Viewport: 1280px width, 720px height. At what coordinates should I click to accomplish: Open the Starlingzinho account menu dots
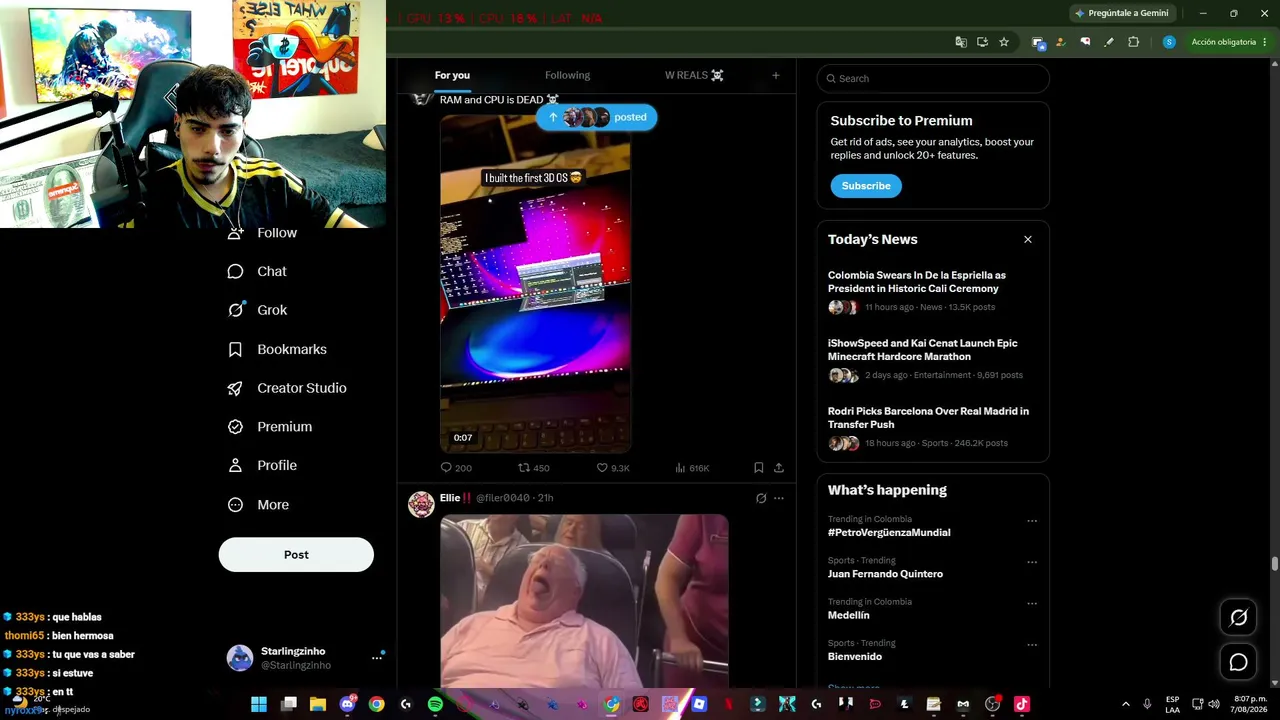click(377, 658)
